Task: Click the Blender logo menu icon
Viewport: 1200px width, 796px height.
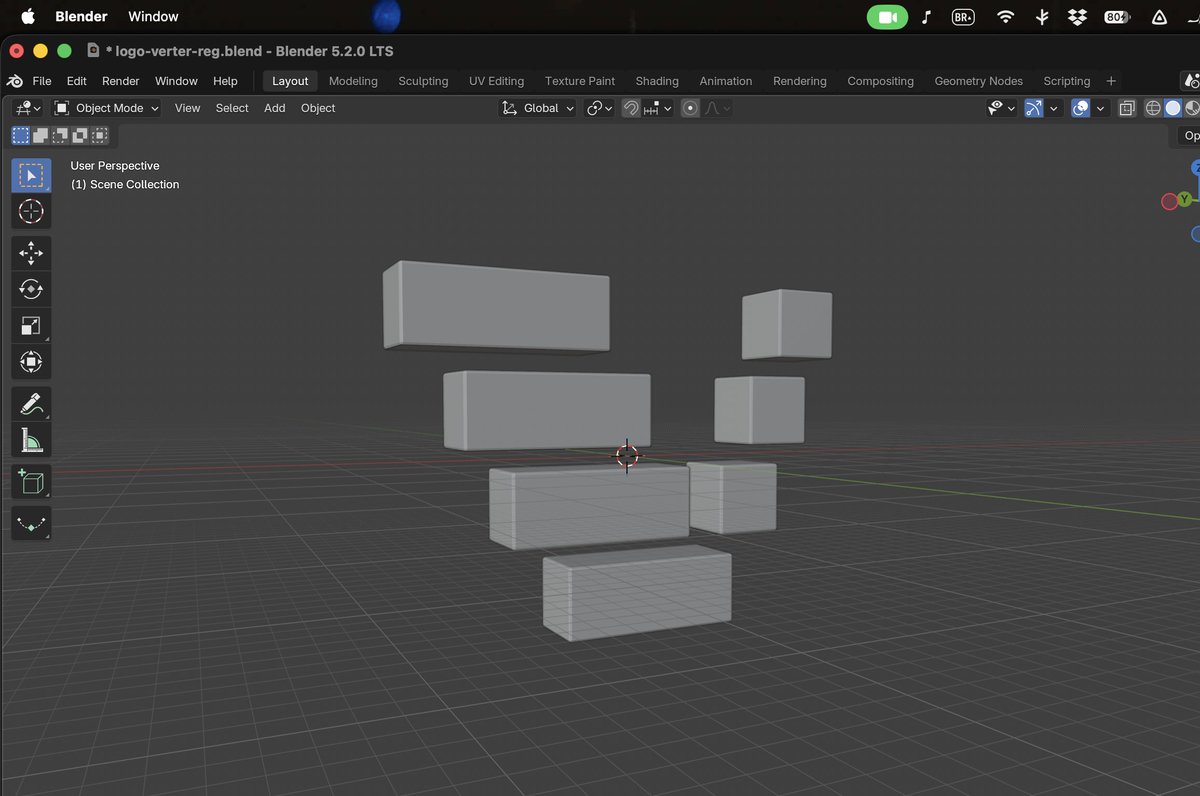Action: click(15, 81)
